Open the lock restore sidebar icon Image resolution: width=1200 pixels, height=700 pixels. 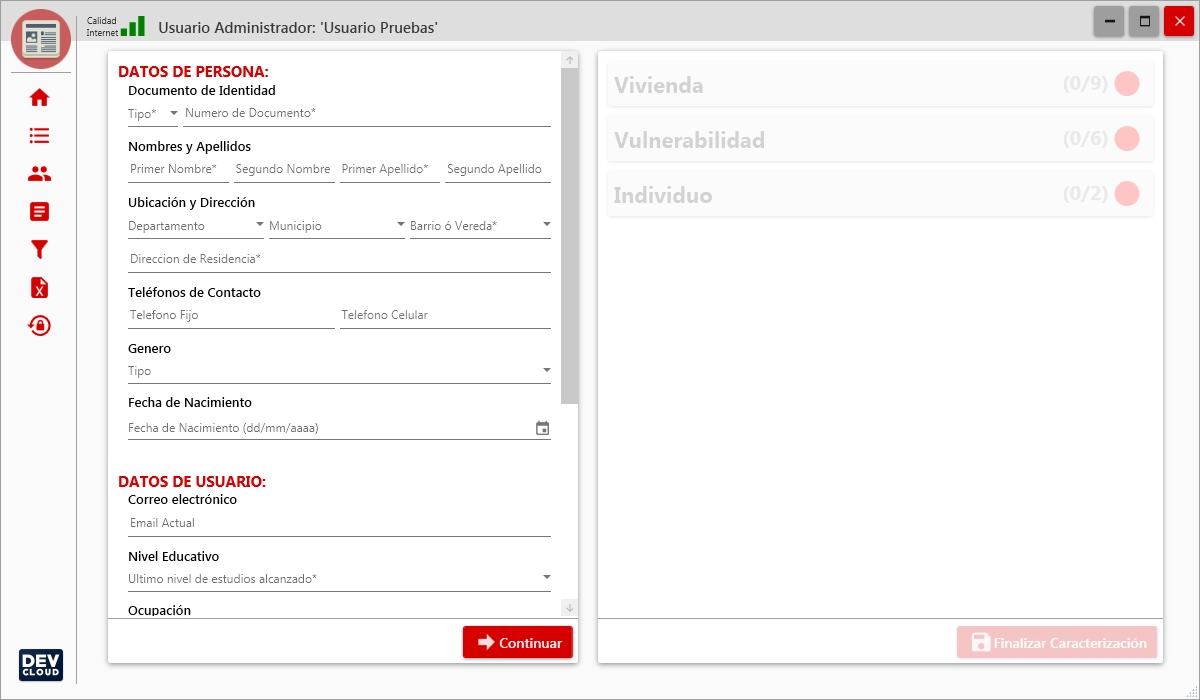(39, 326)
